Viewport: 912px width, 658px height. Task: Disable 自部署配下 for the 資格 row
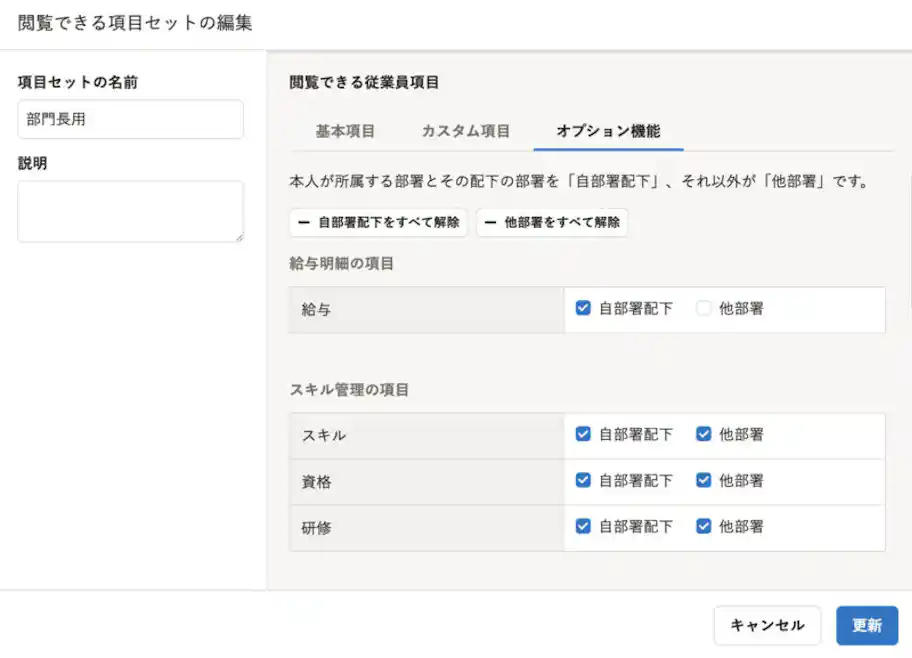(x=583, y=481)
